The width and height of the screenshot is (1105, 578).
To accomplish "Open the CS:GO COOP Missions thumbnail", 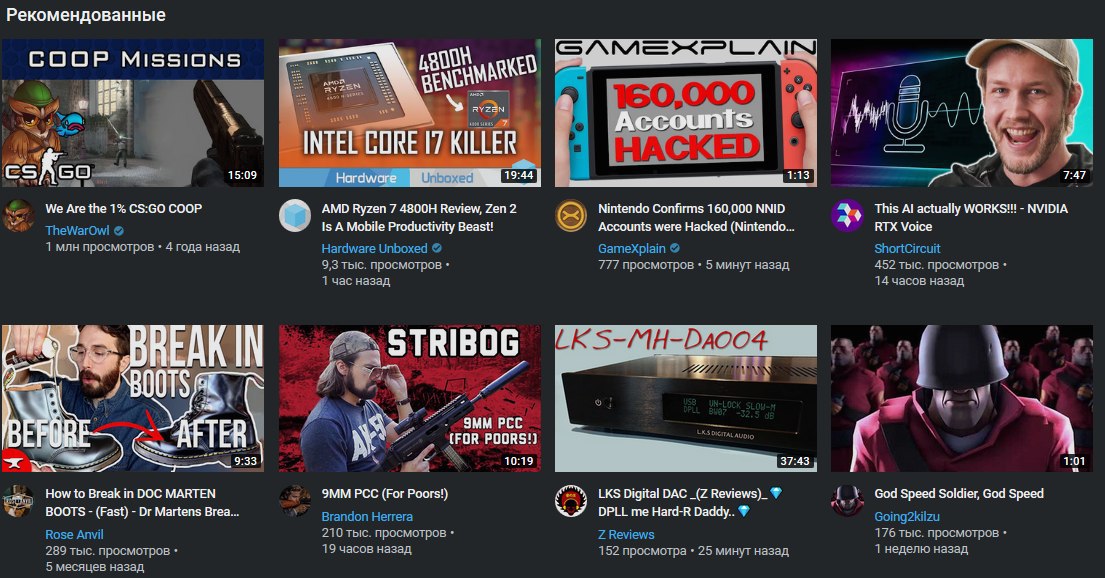I will click(133, 113).
